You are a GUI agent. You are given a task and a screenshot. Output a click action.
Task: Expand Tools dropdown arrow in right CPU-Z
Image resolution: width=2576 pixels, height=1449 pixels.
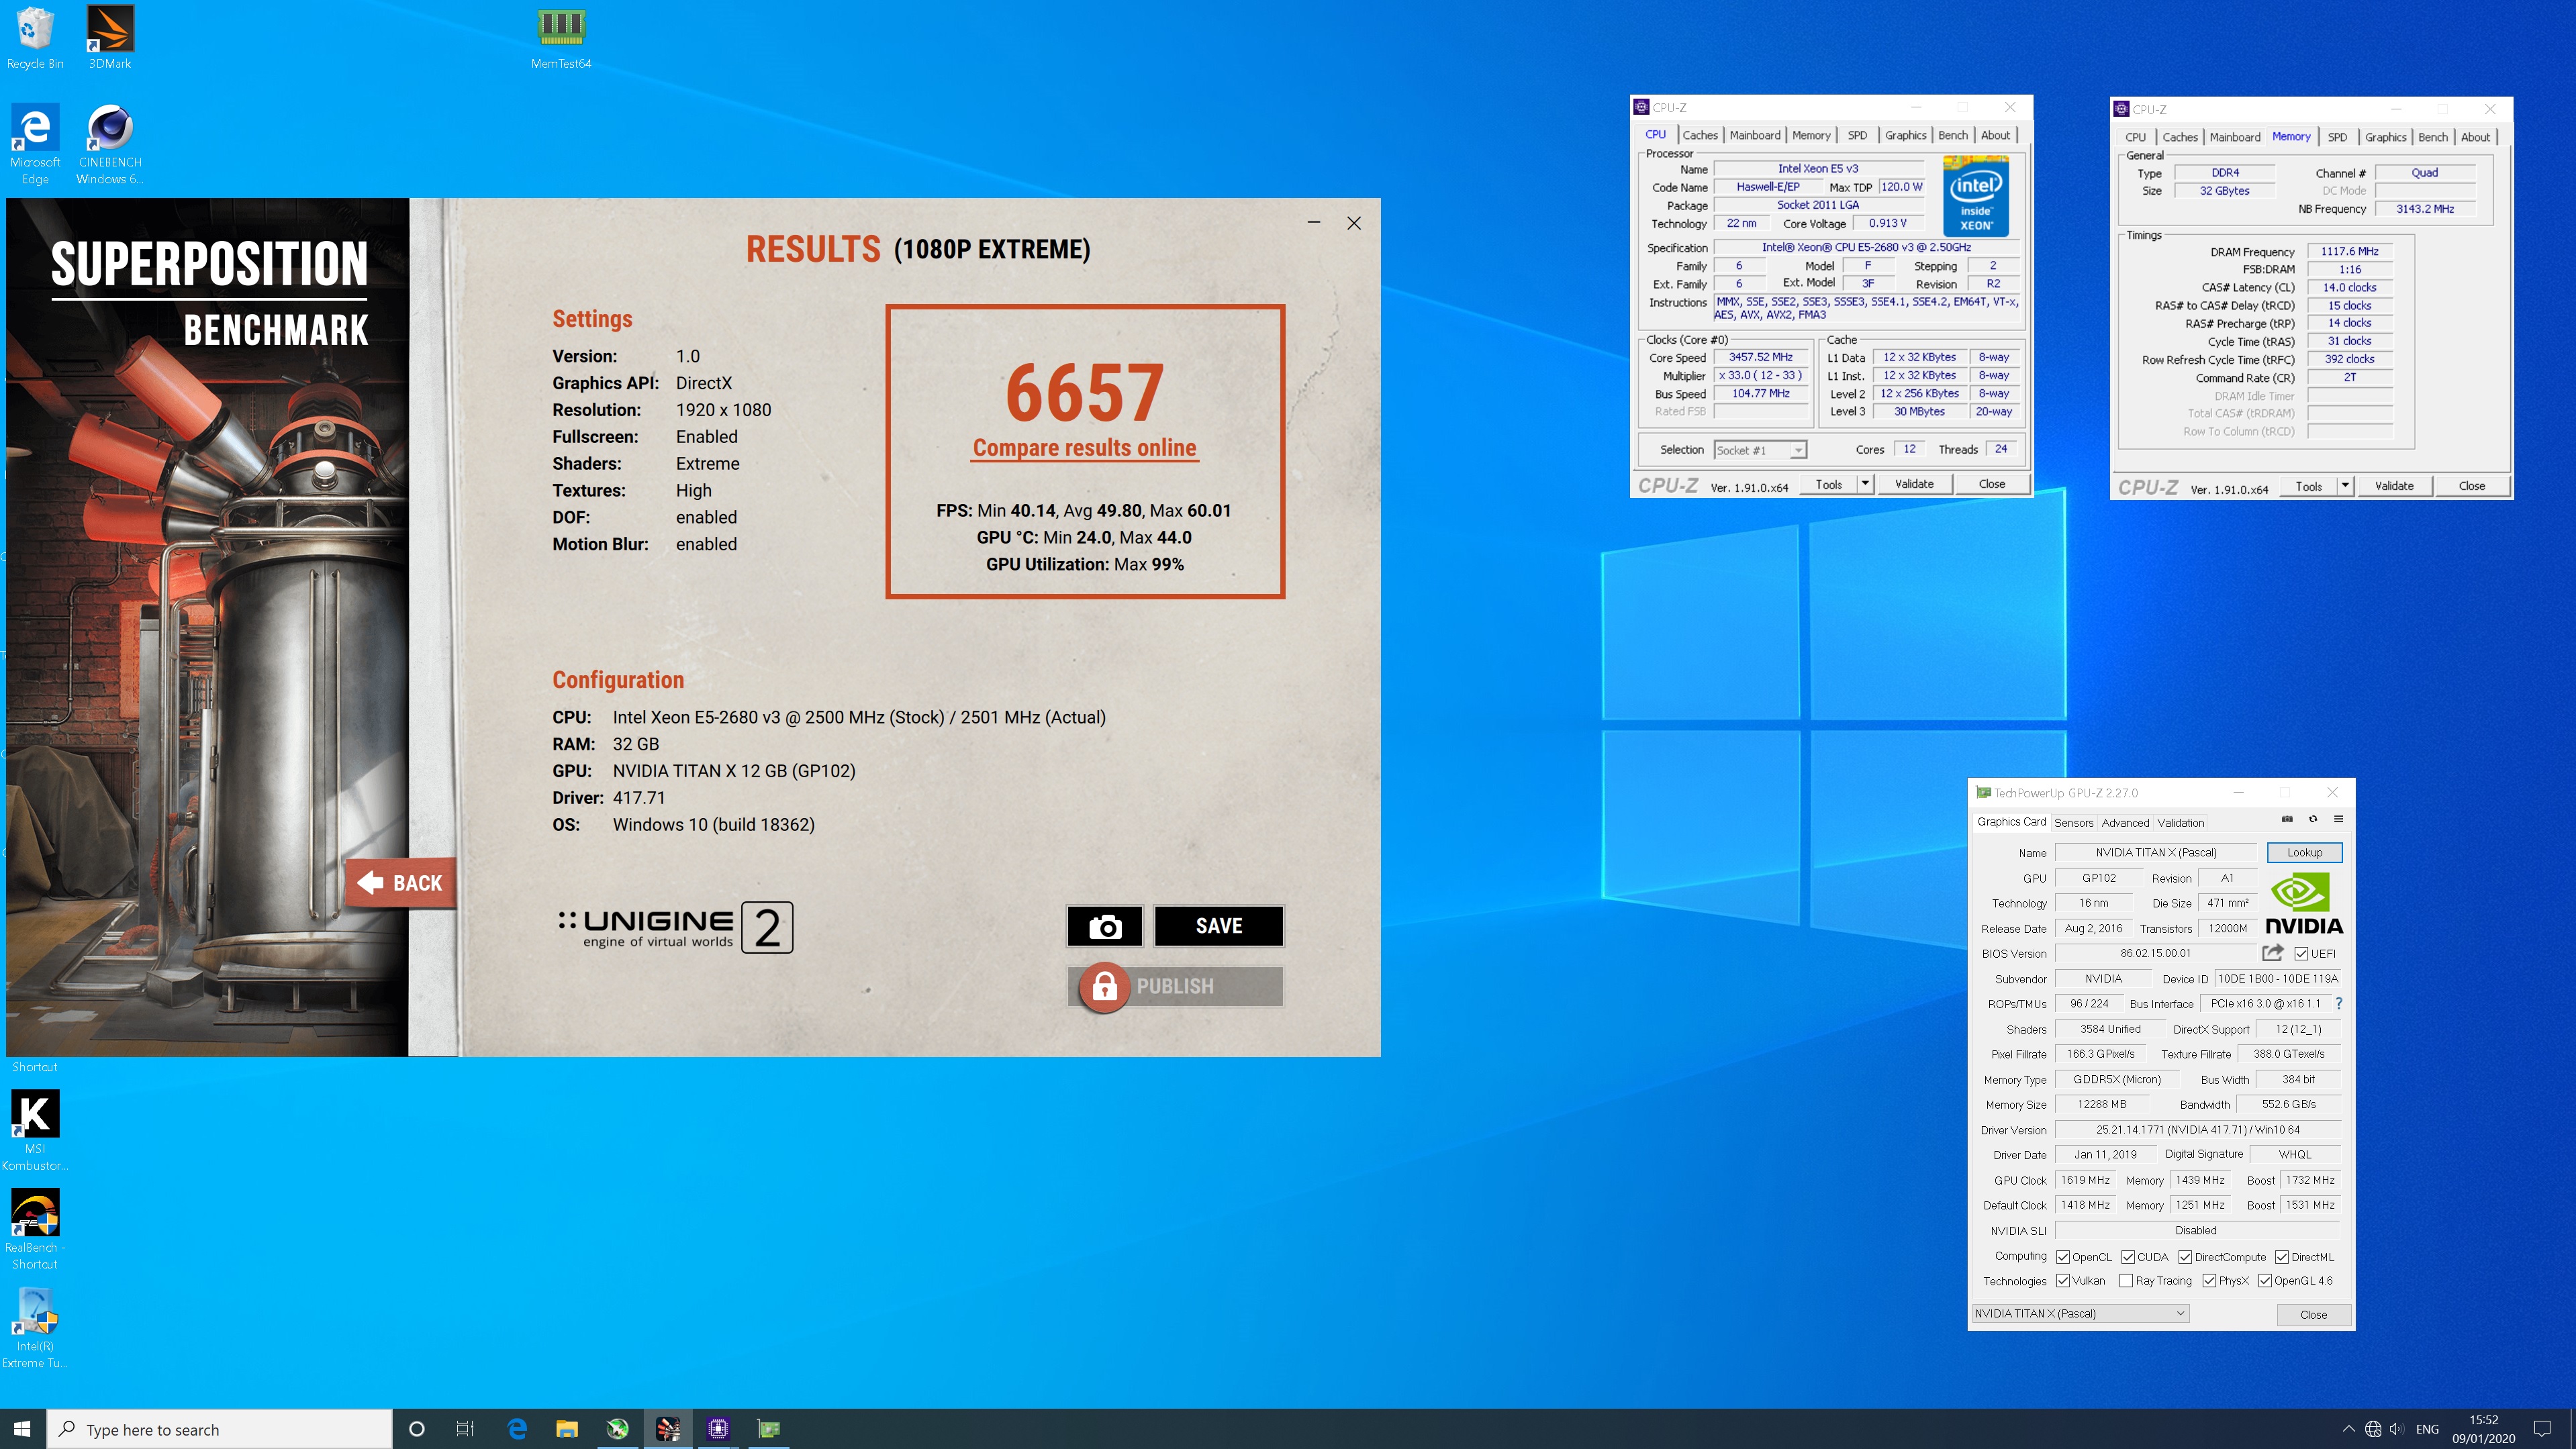pyautogui.click(x=2345, y=486)
